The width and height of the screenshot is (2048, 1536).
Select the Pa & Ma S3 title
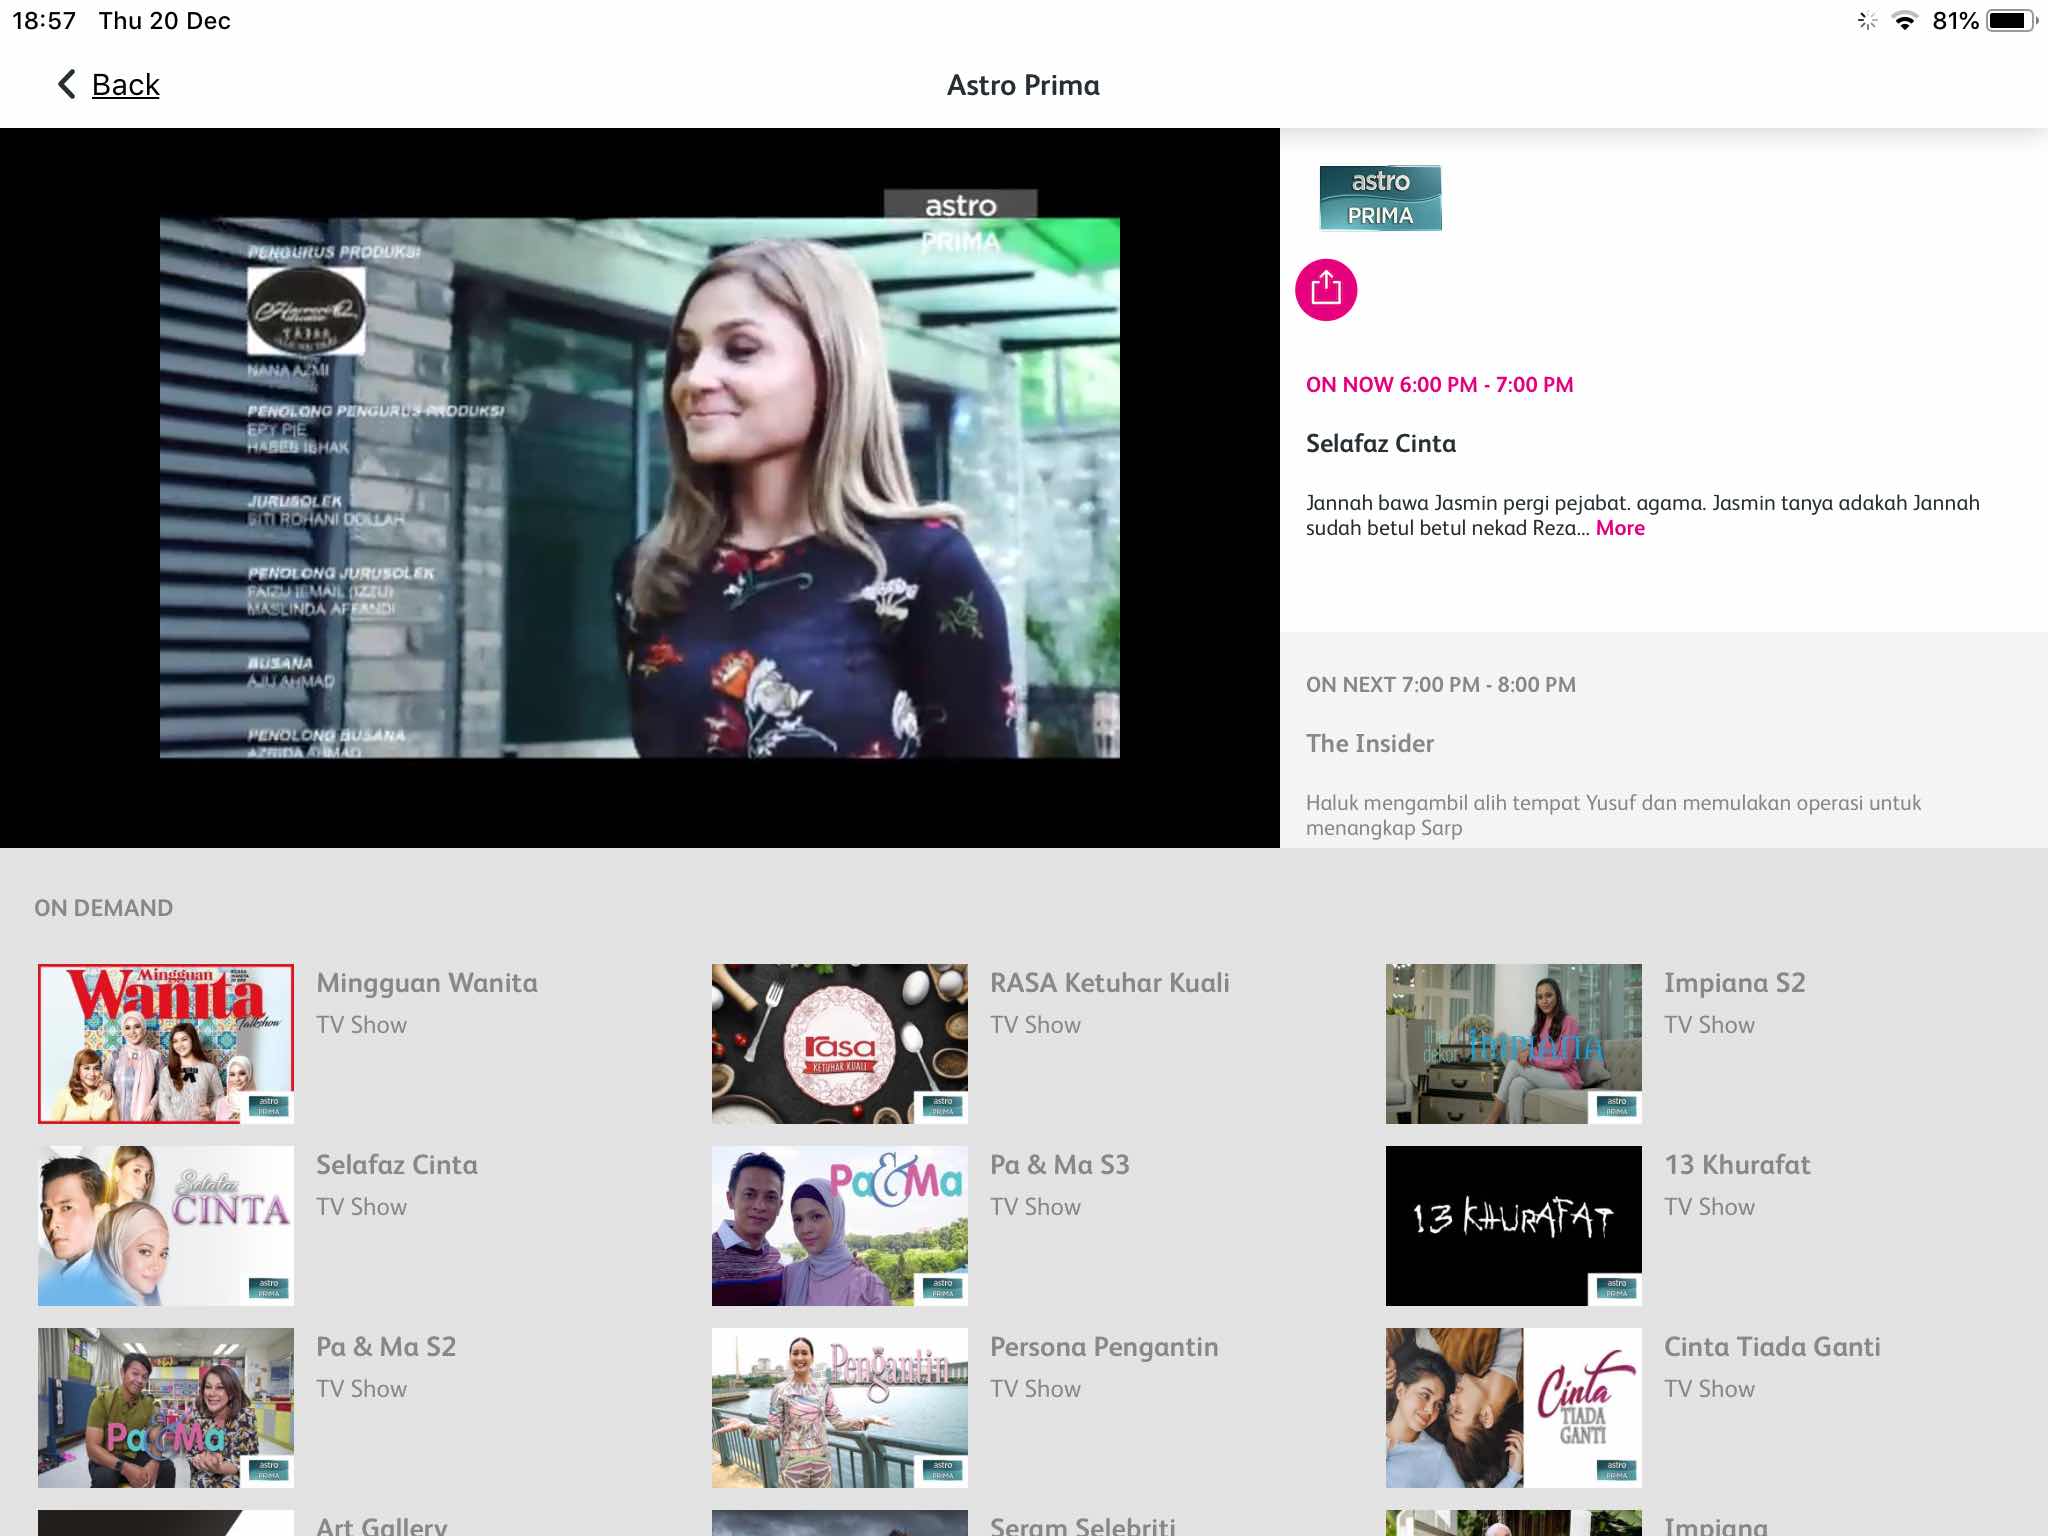coord(1060,1165)
